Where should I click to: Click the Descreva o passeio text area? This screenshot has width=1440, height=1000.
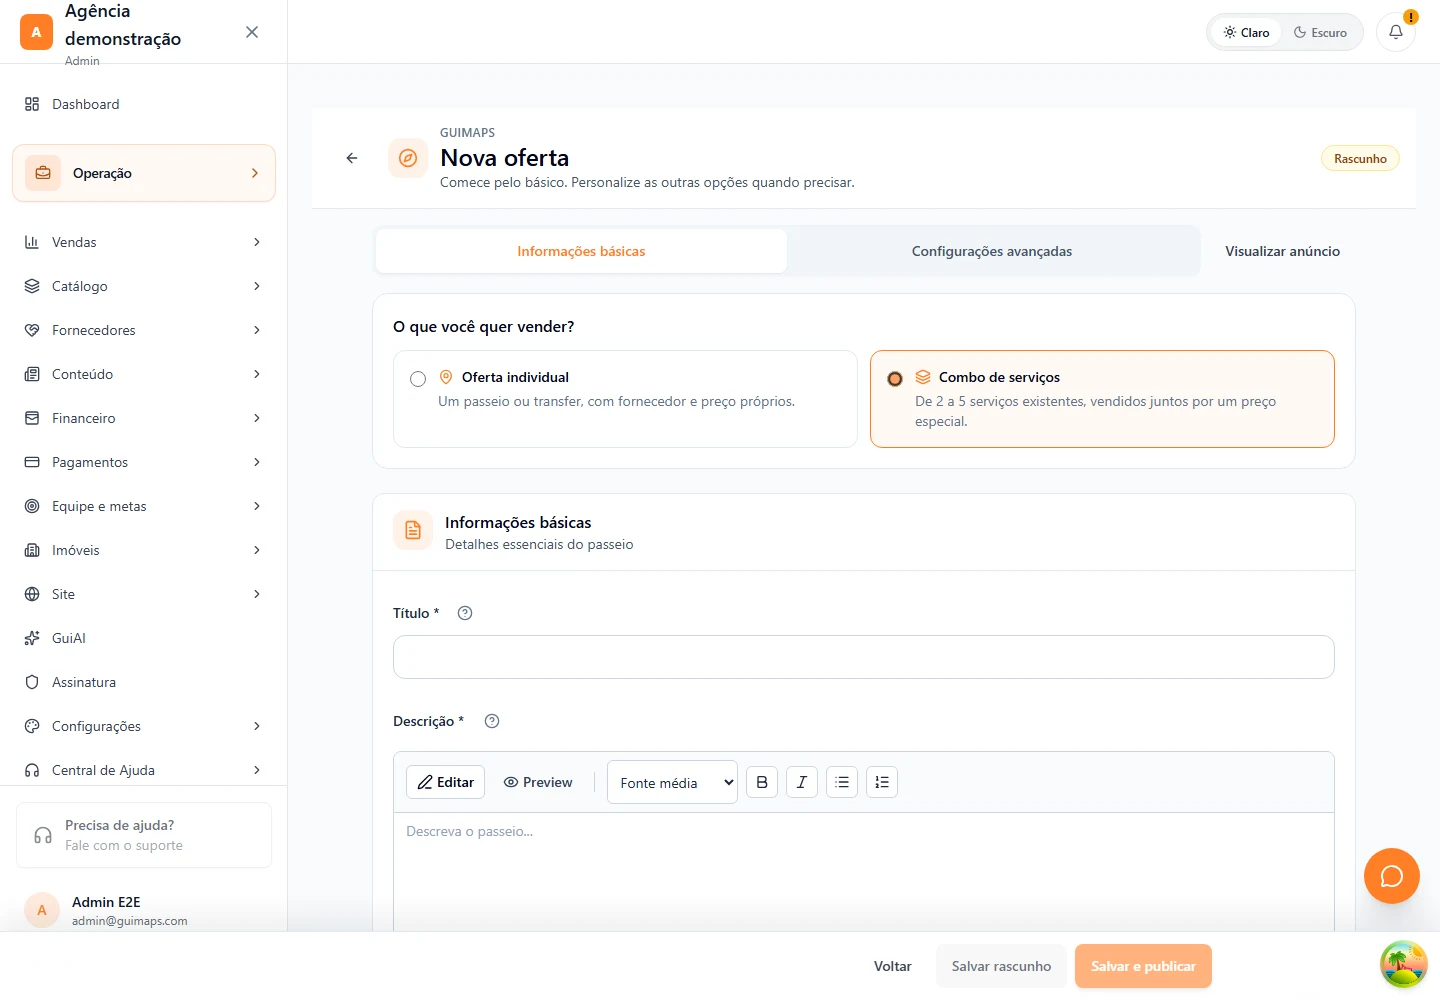pyautogui.click(x=864, y=872)
